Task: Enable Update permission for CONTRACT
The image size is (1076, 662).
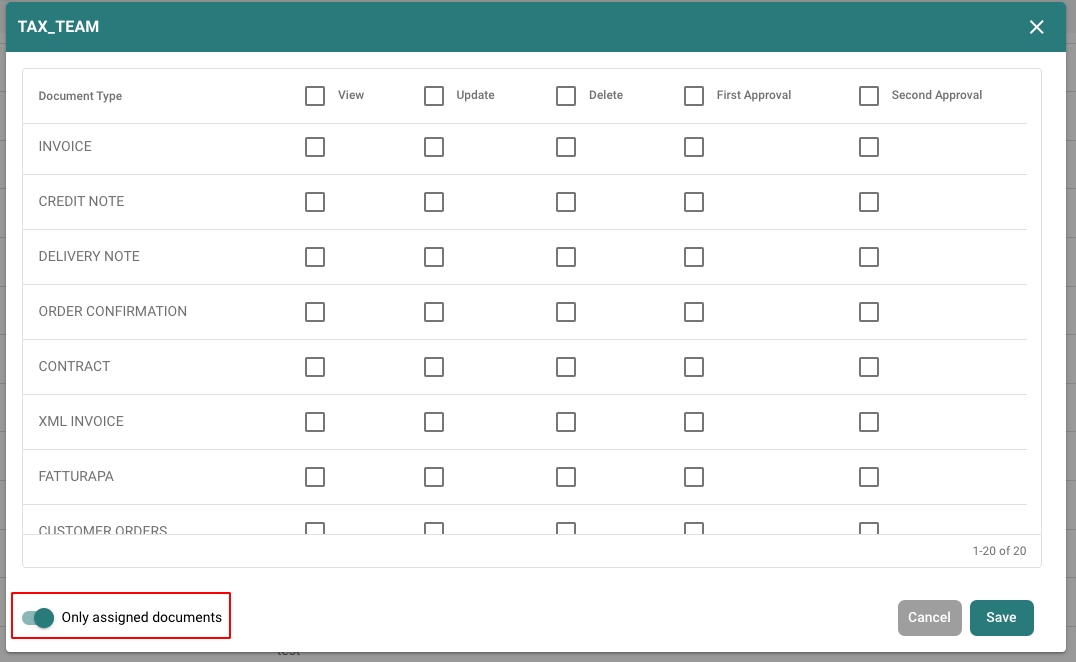Action: tap(434, 367)
